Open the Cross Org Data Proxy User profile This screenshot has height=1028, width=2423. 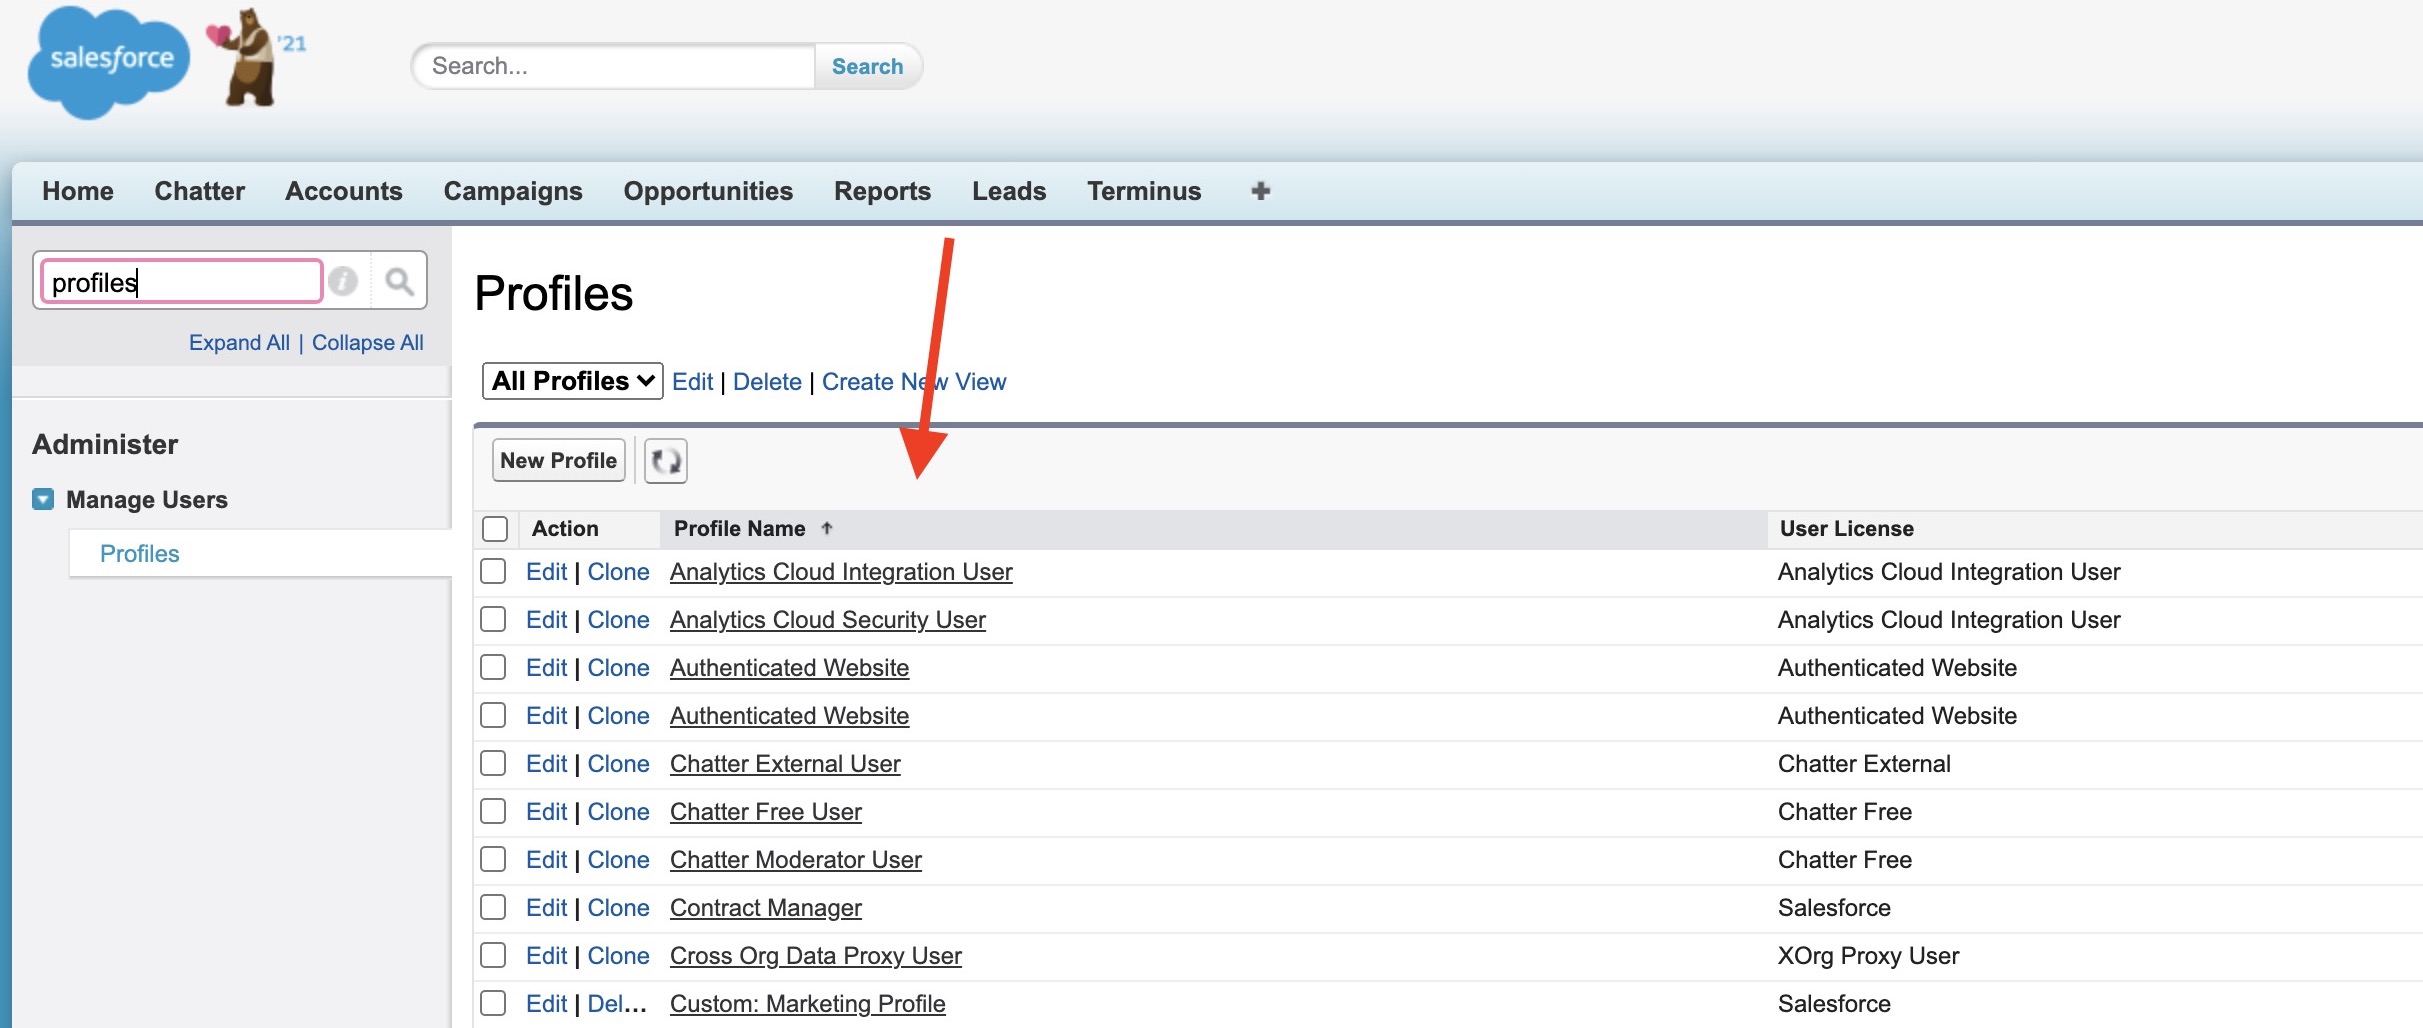coord(816,956)
